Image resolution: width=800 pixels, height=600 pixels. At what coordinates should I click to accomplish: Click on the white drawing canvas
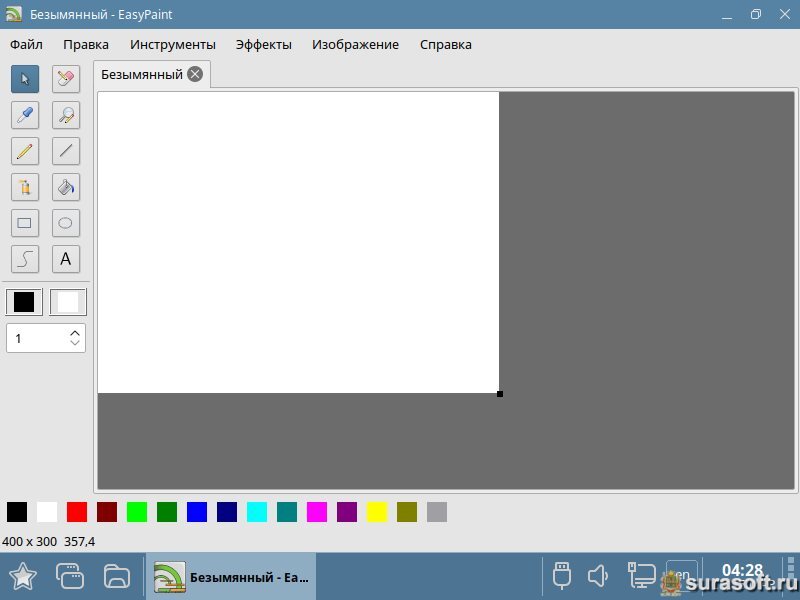point(298,242)
